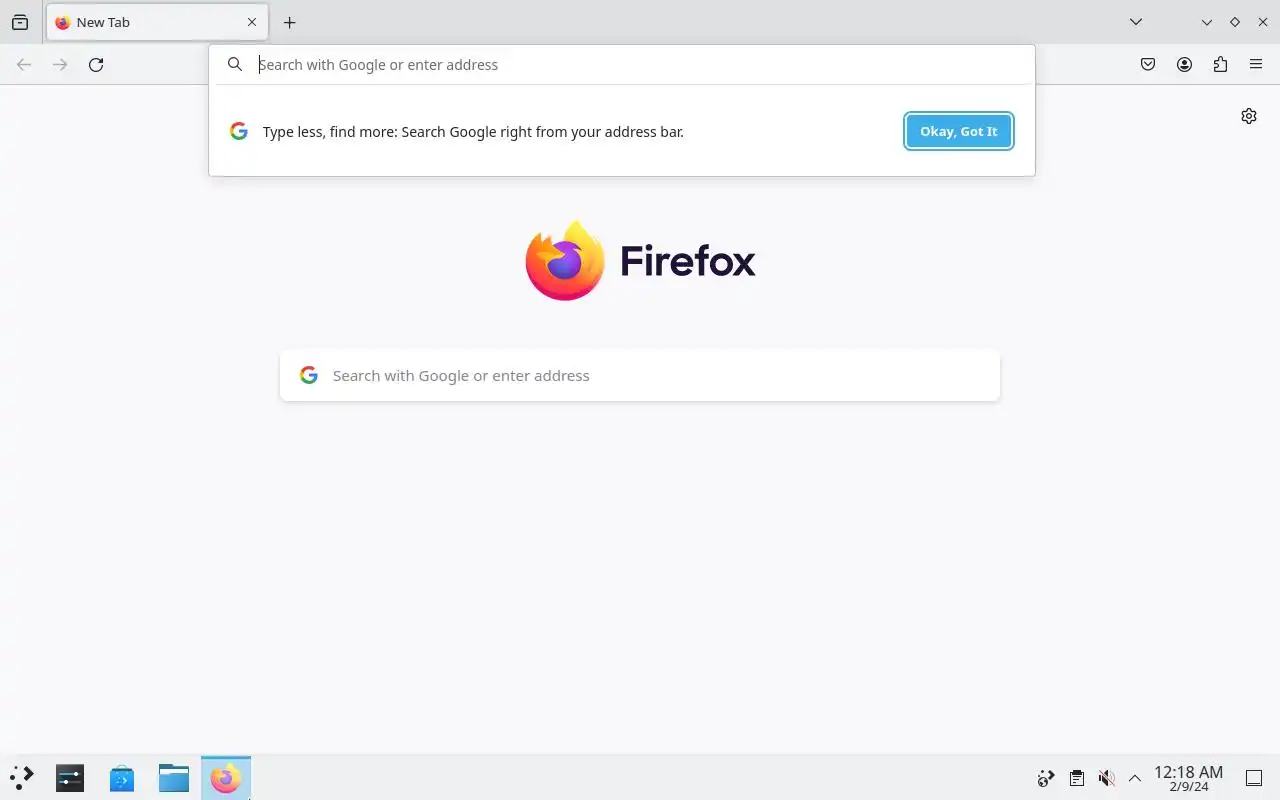Click the magnifier icon in address bar
This screenshot has width=1280, height=800.
click(235, 64)
